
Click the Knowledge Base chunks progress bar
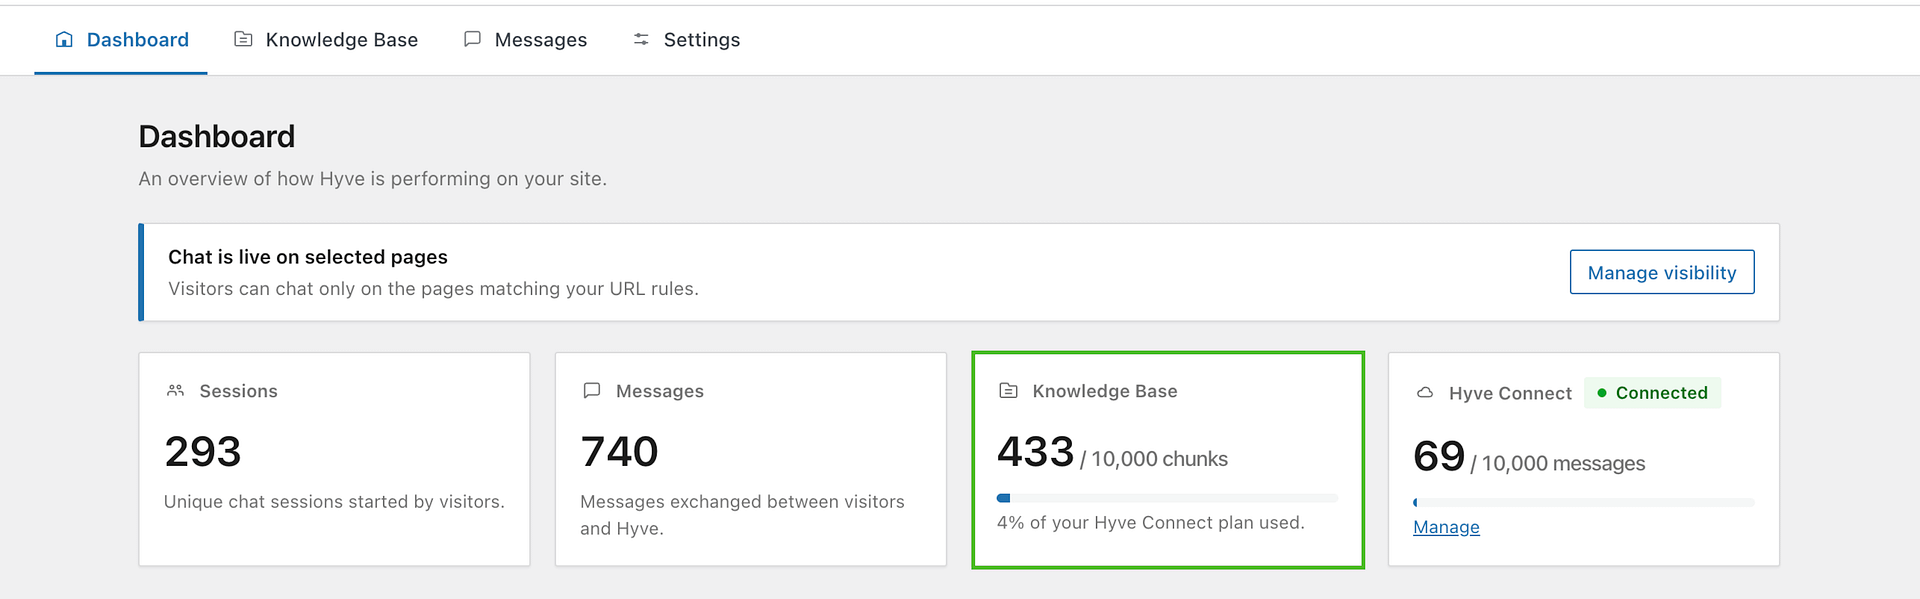pos(1167,498)
